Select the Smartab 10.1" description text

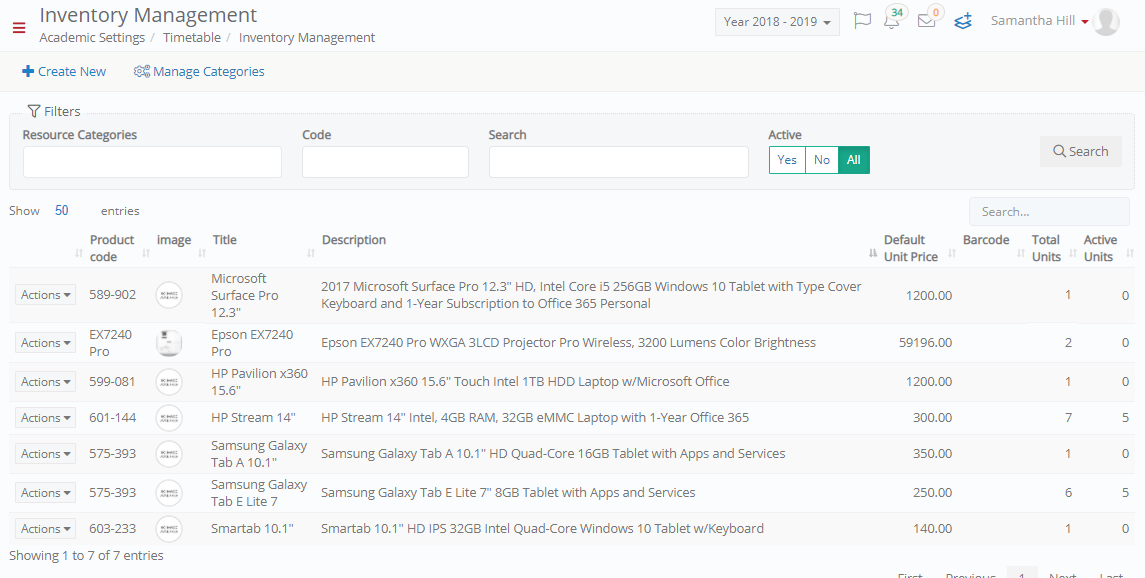pyautogui.click(x=543, y=529)
